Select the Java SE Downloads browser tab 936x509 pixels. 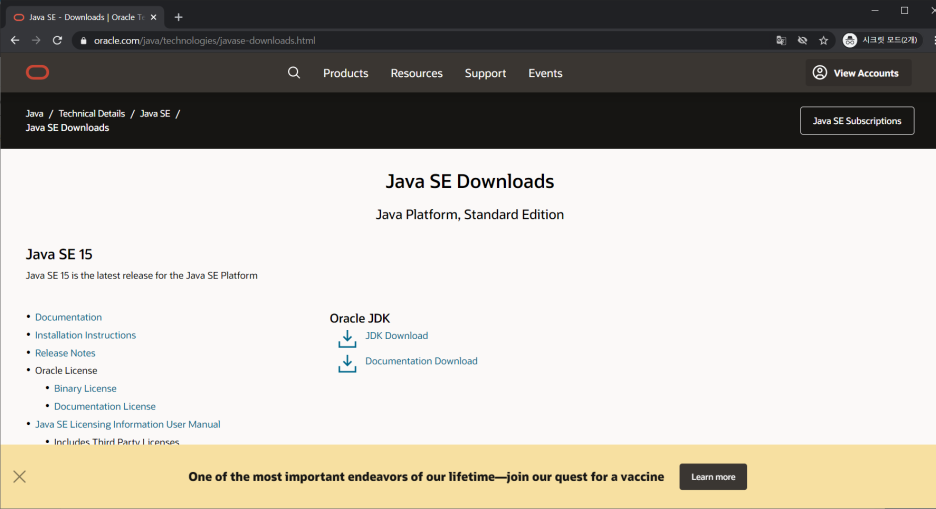[x=84, y=17]
